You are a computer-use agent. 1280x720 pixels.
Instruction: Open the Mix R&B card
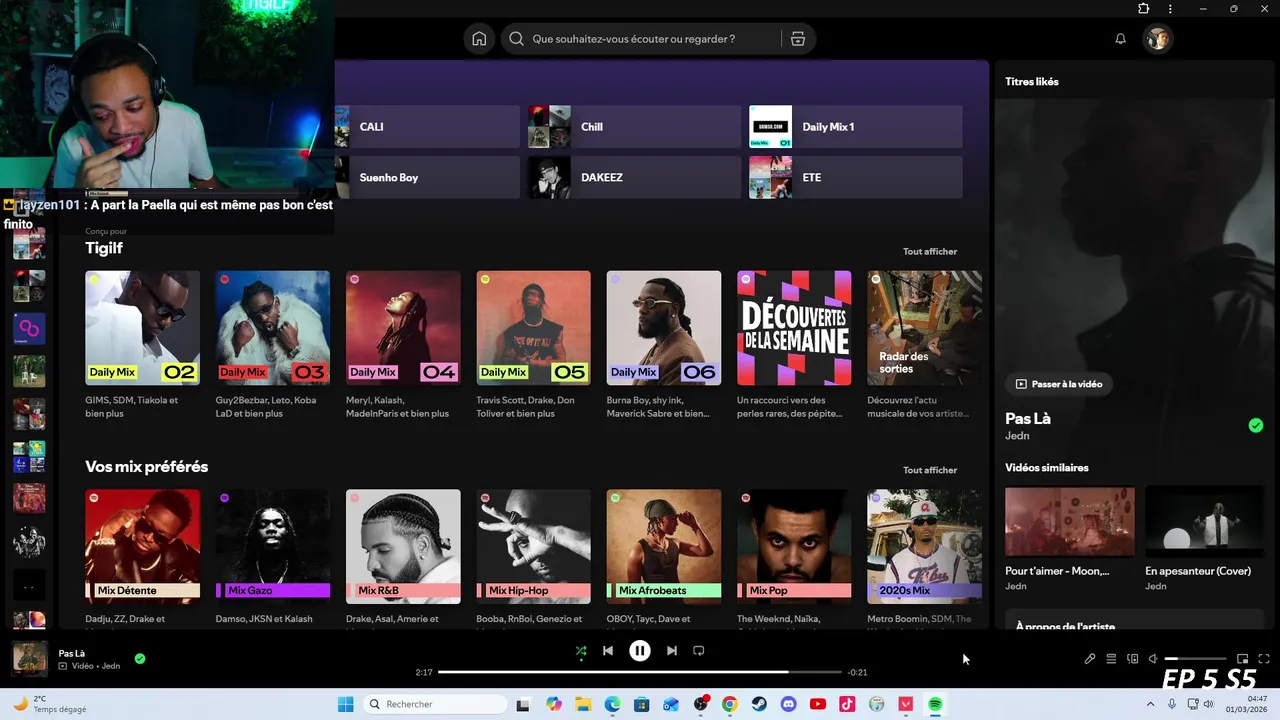pyautogui.click(x=403, y=546)
